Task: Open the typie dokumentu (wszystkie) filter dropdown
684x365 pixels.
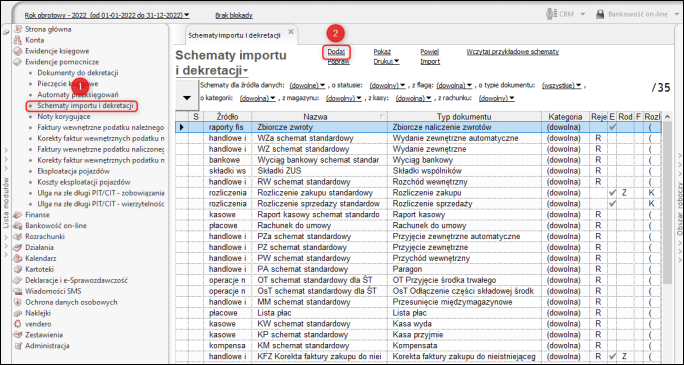Action: [562, 86]
